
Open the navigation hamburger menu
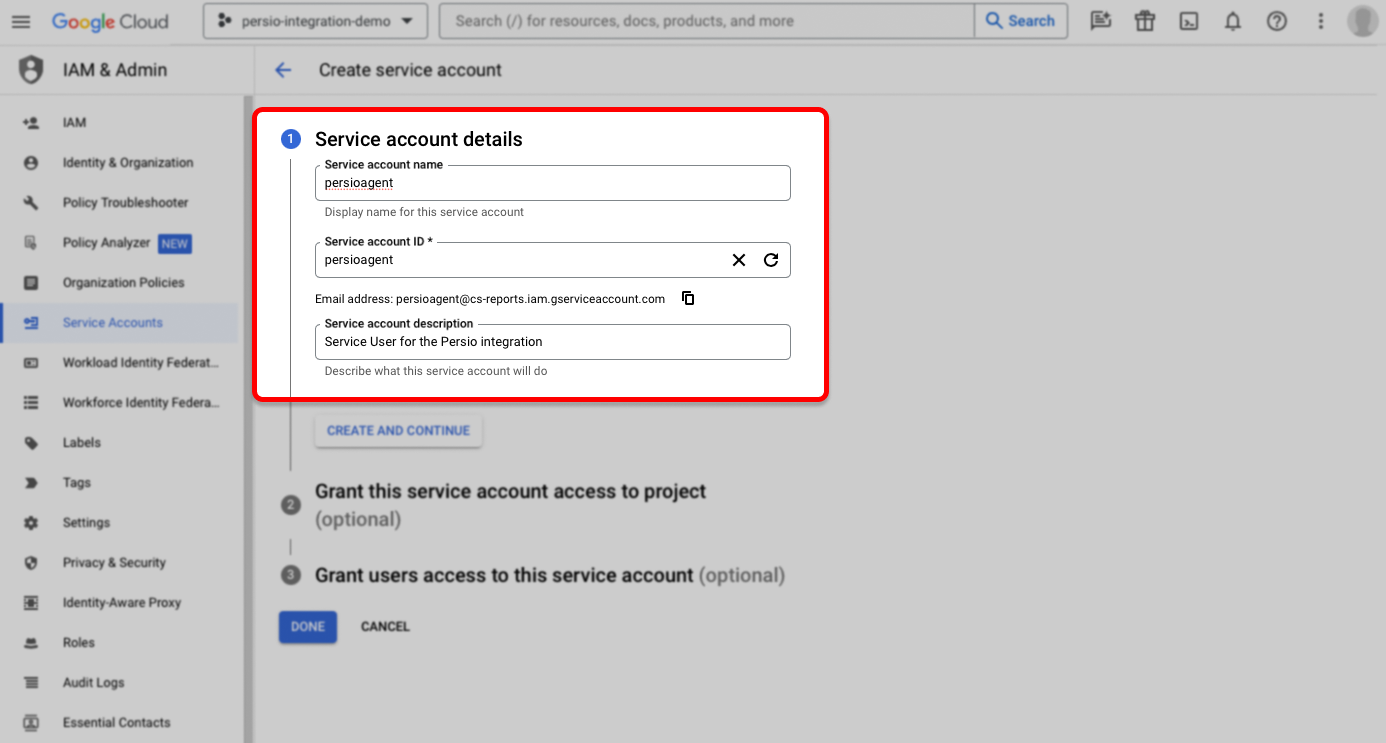21,21
